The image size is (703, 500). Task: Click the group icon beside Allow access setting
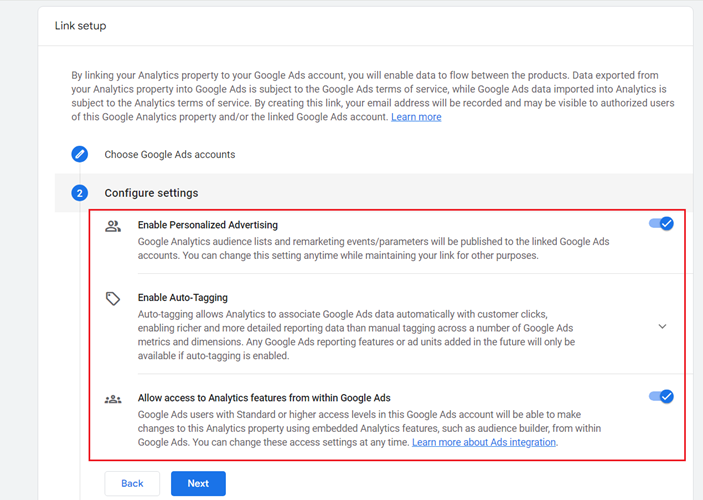pos(113,399)
